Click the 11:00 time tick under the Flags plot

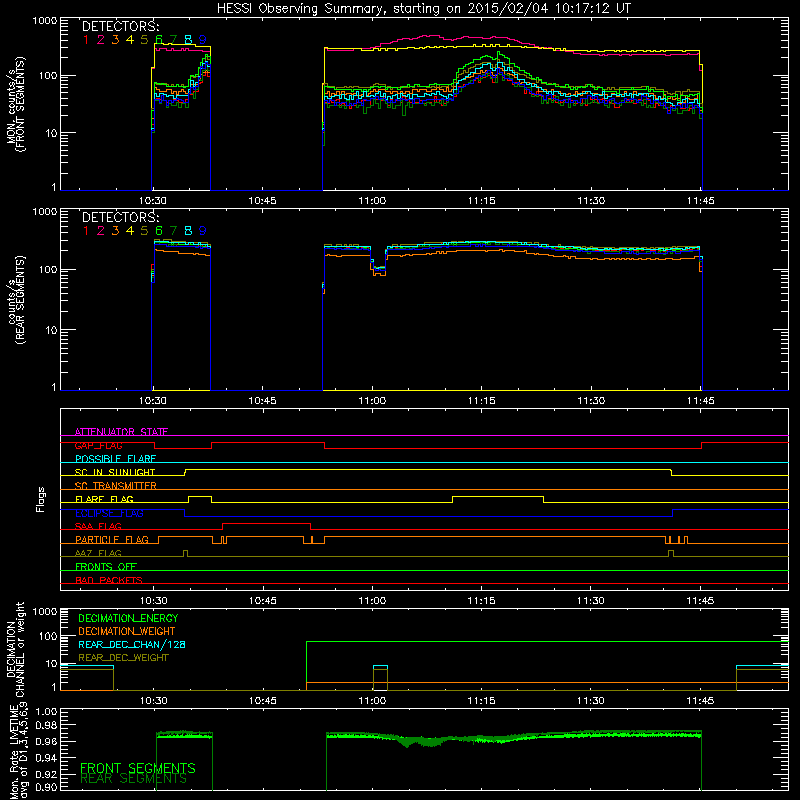[x=372, y=601]
